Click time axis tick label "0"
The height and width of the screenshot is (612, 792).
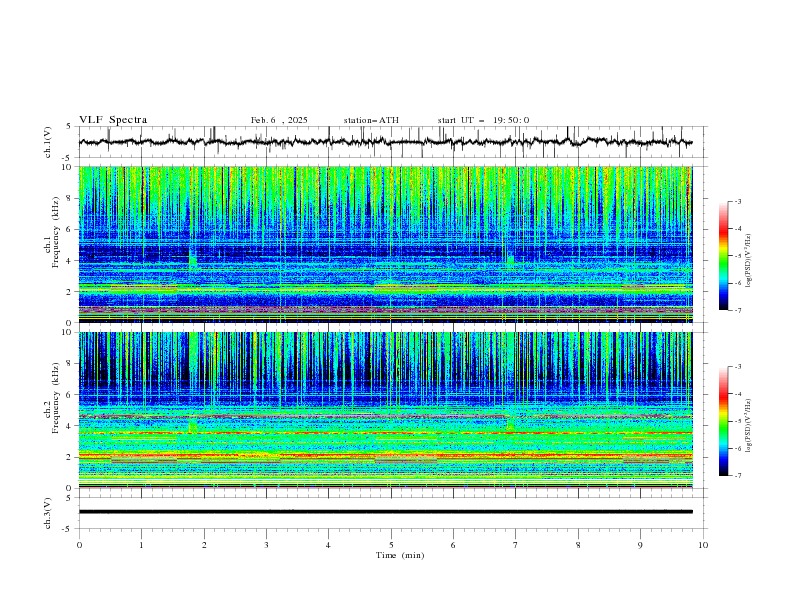pos(79,545)
